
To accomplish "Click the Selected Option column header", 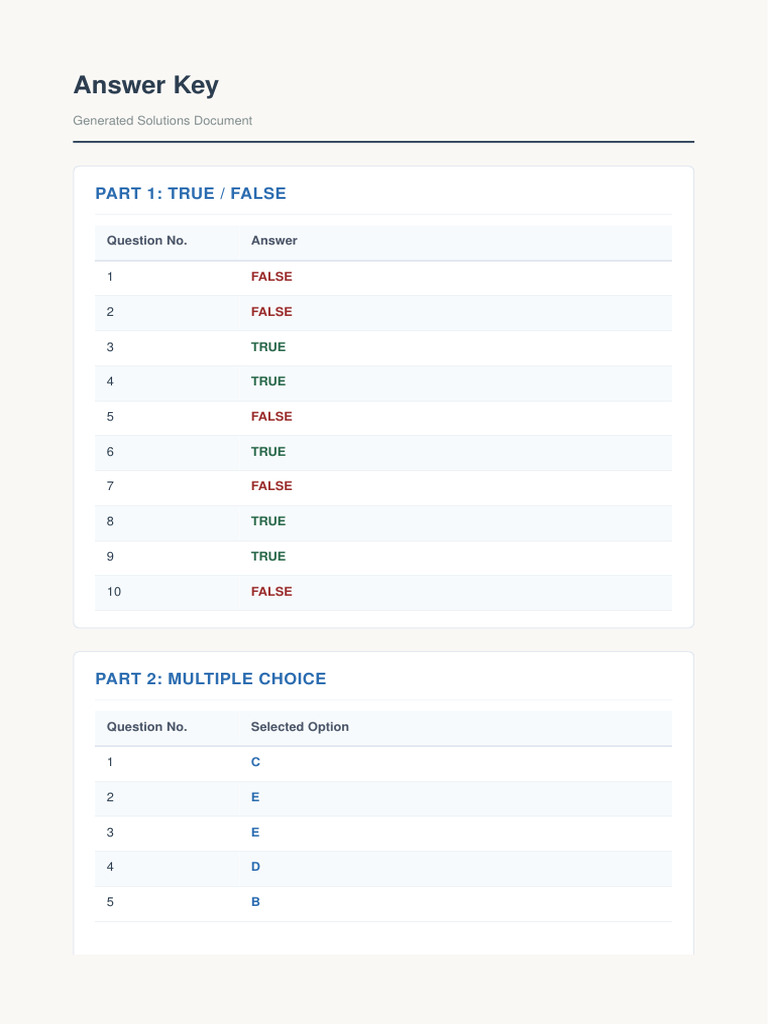I will [300, 727].
